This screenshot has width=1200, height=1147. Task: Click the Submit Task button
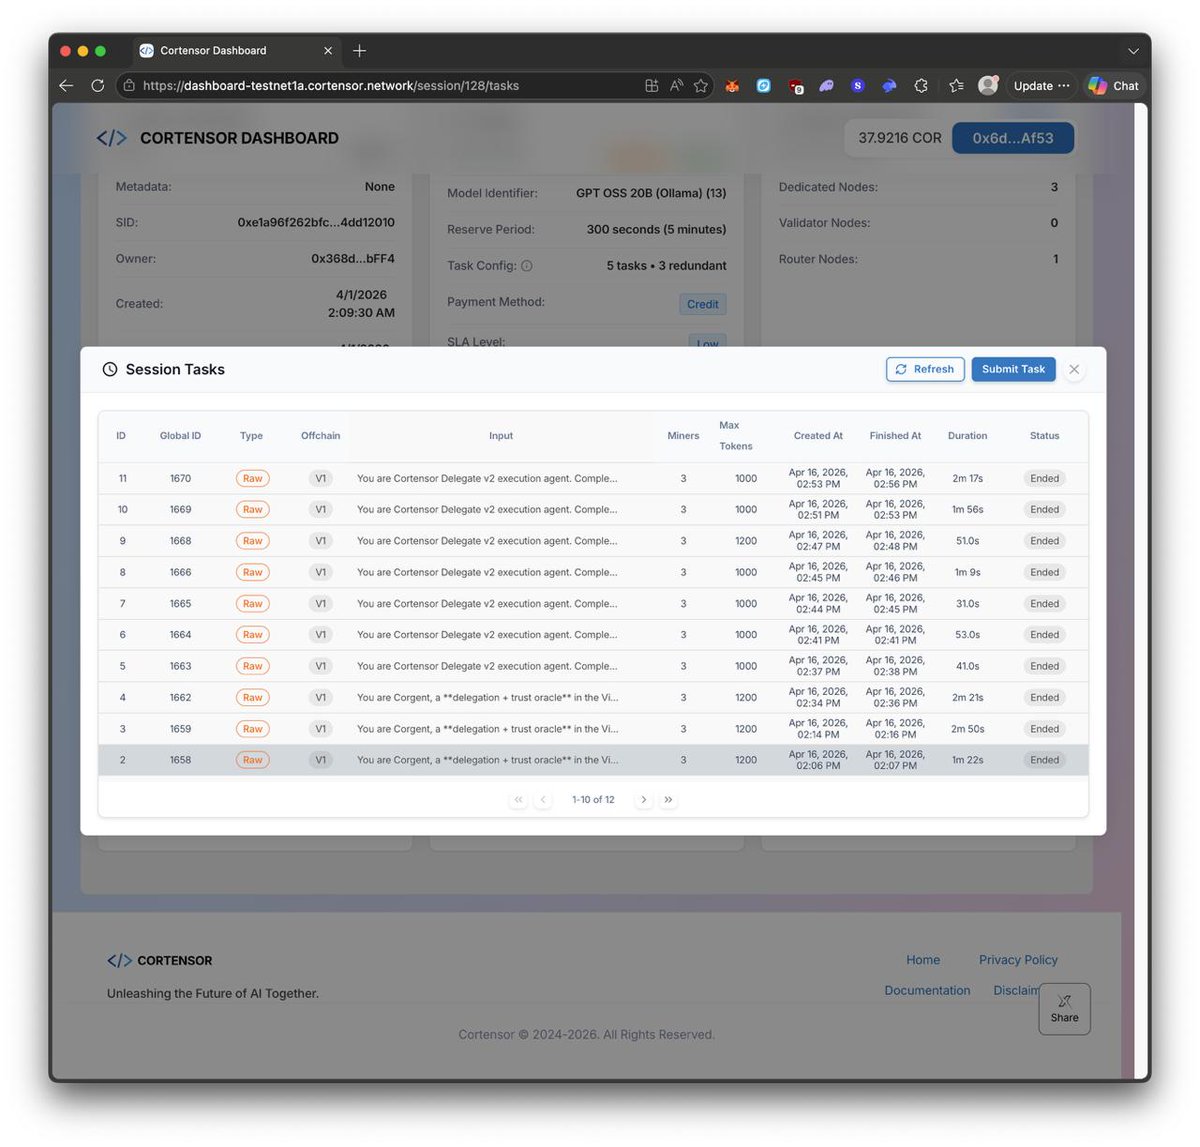[1013, 369]
